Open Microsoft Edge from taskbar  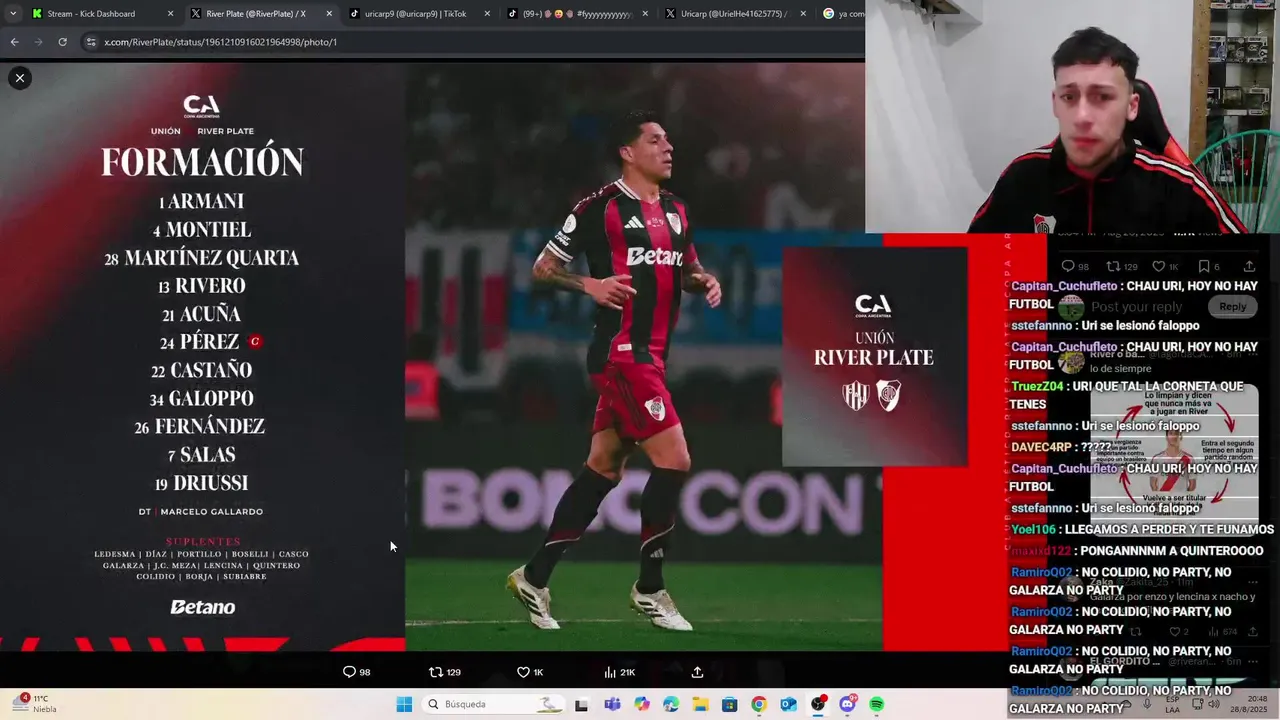[671, 704]
